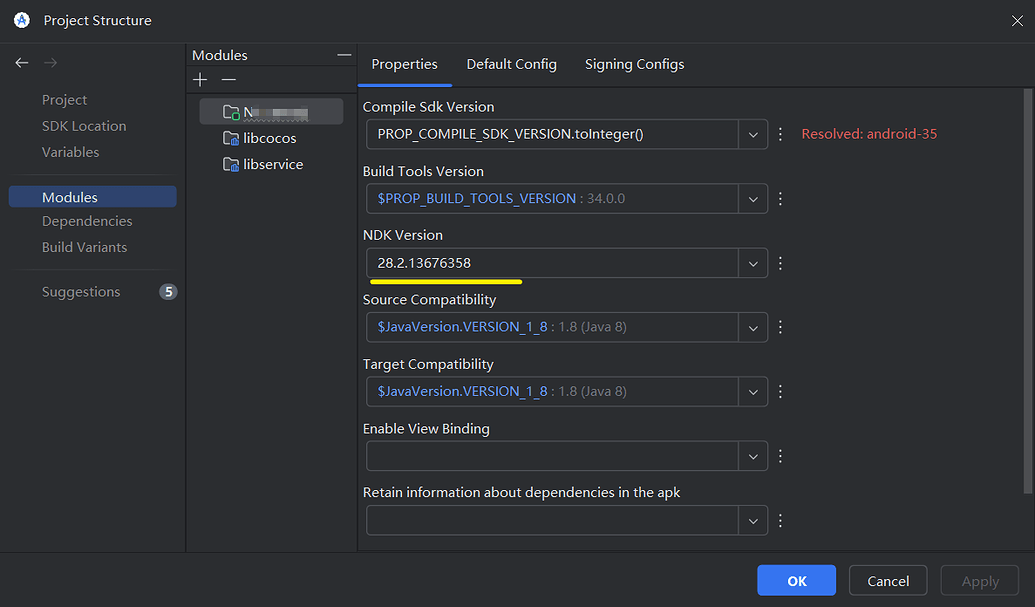Add a new module with the plus icon

(x=199, y=79)
